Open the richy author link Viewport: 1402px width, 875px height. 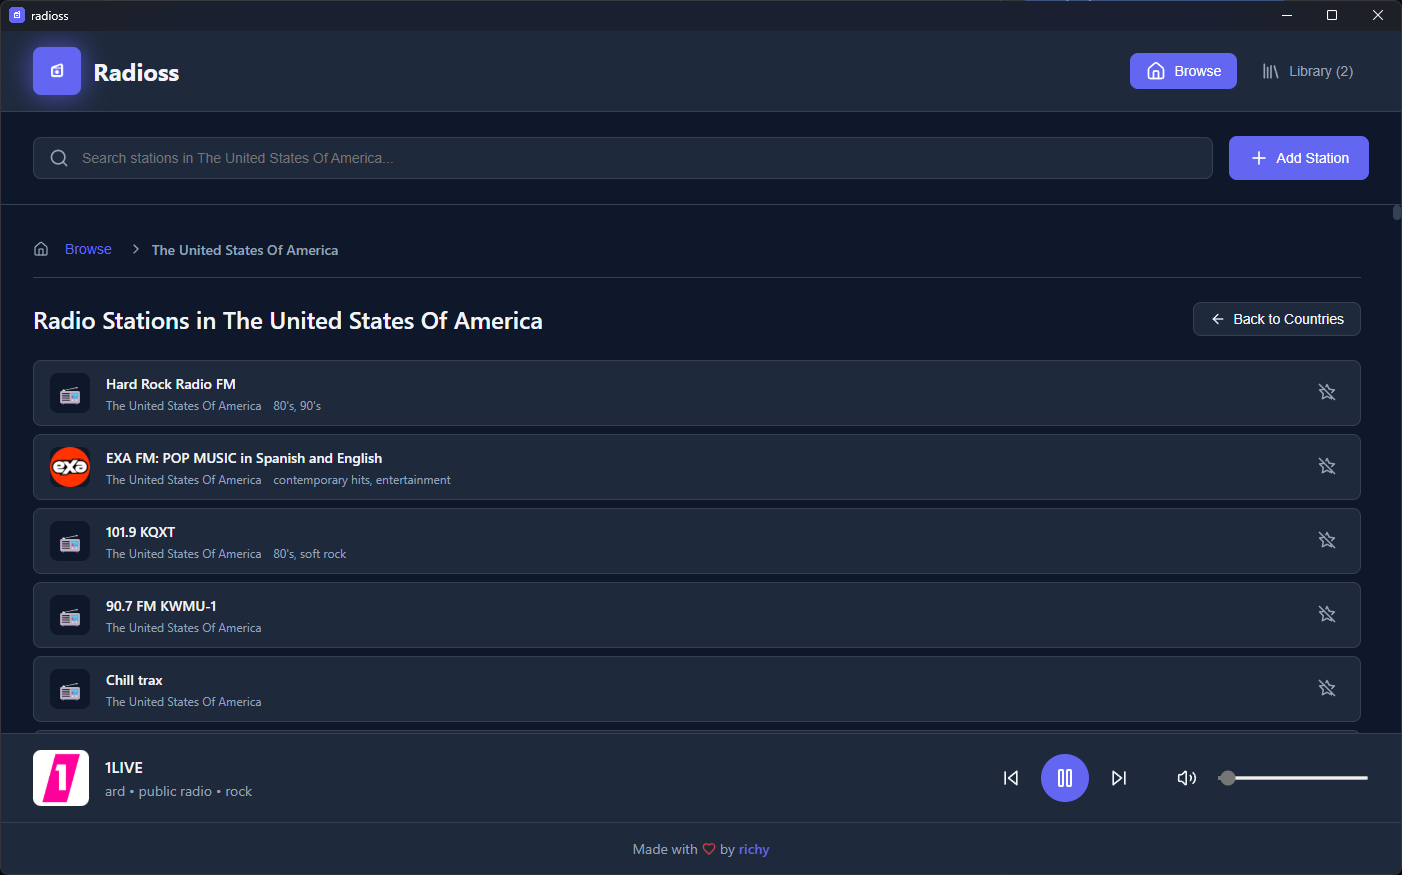click(754, 849)
